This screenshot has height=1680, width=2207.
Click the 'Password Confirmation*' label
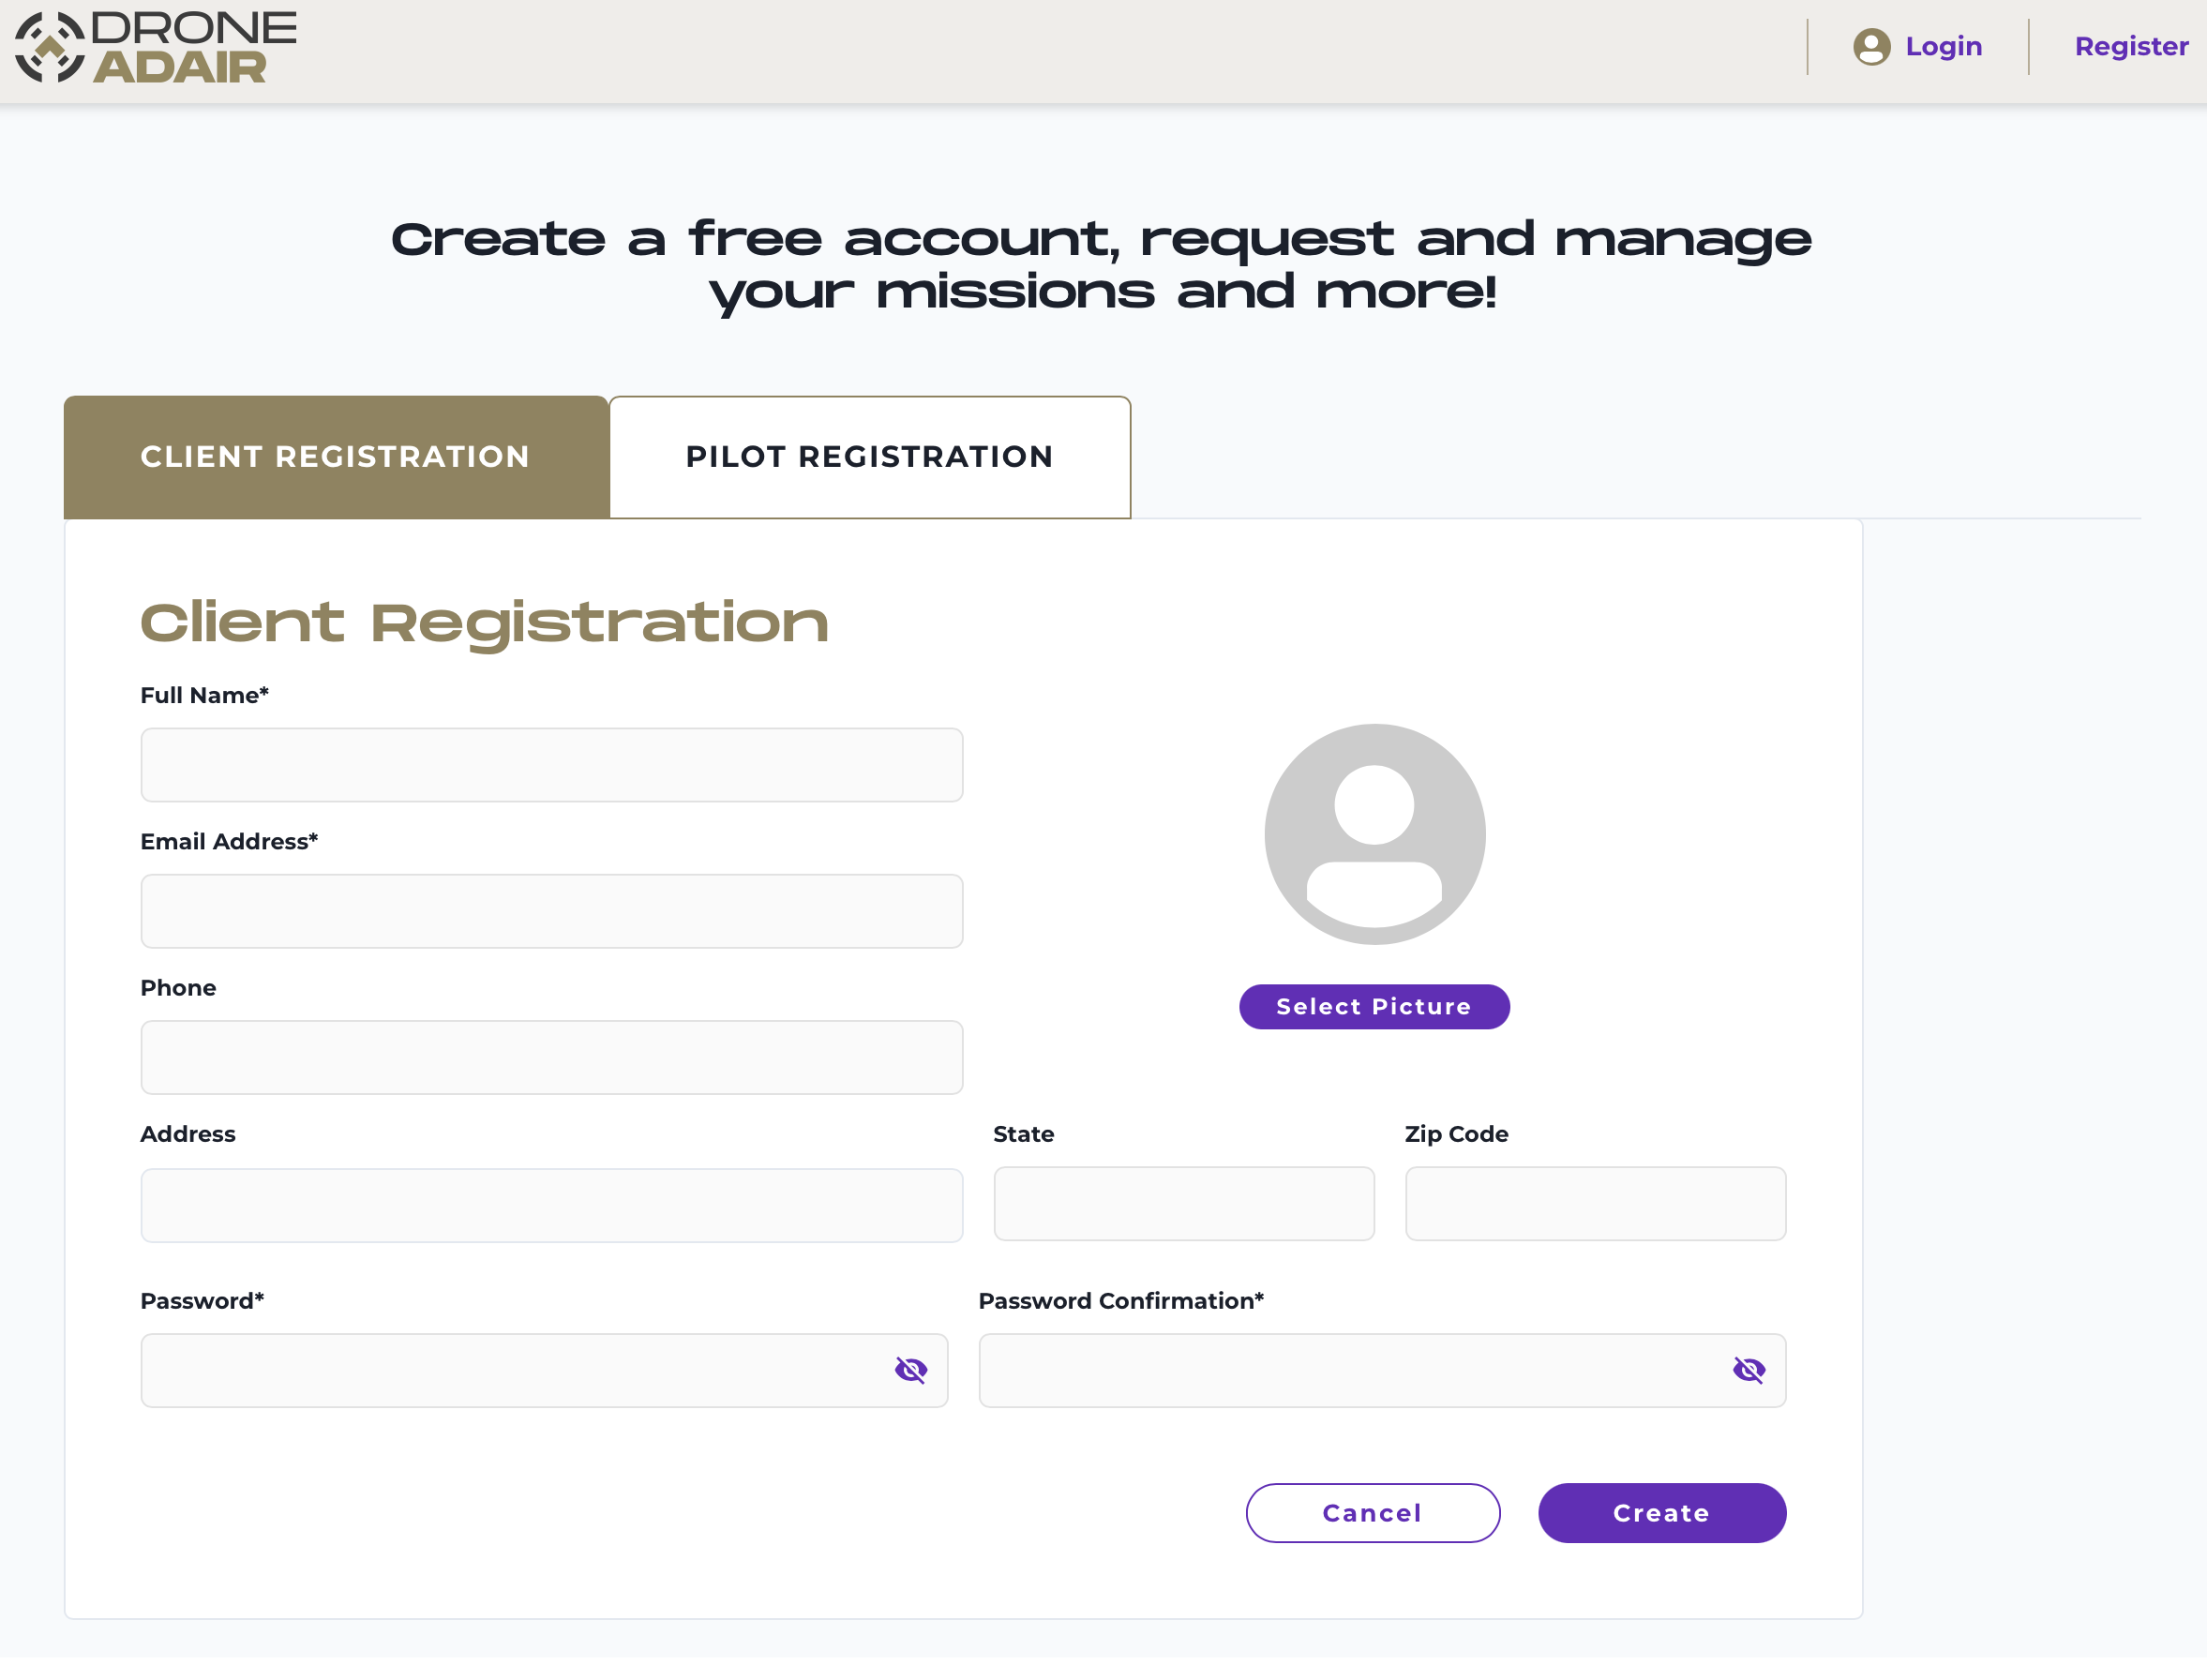pos(1121,1301)
